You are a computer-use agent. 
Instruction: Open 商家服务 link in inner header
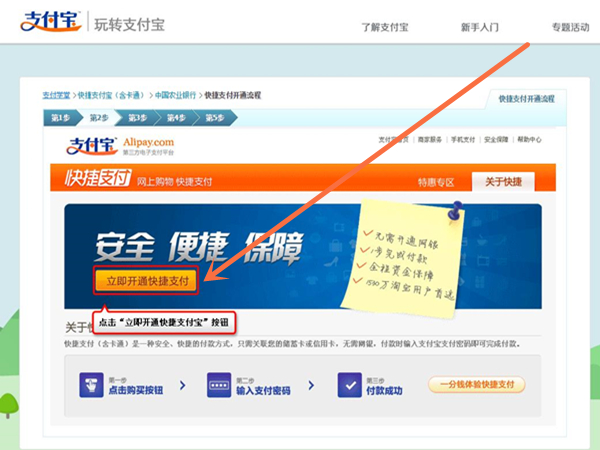429,140
